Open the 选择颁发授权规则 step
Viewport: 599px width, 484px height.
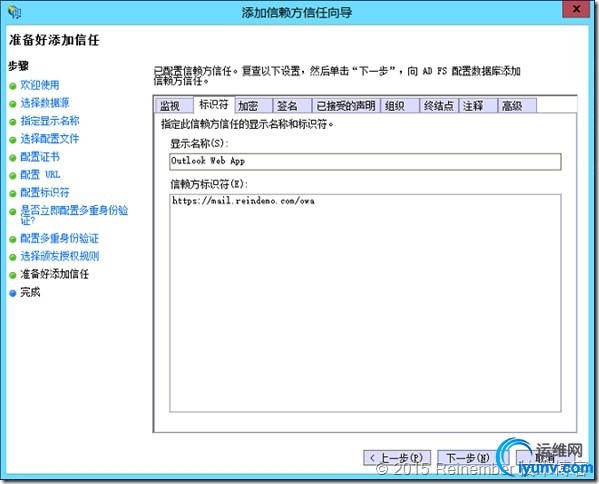[x=60, y=256]
